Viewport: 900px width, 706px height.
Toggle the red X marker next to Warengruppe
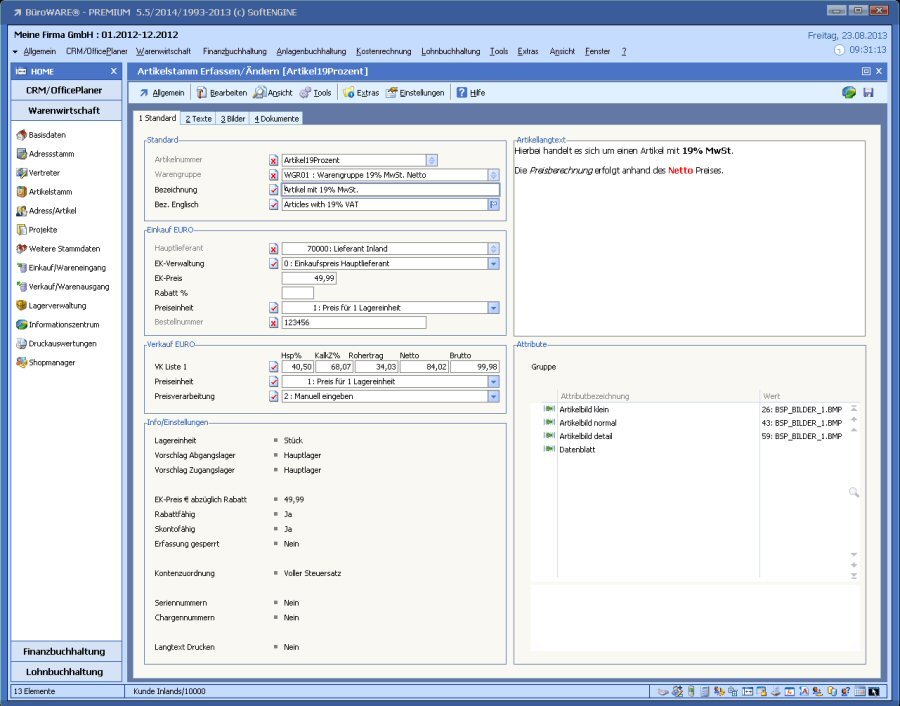(273, 175)
